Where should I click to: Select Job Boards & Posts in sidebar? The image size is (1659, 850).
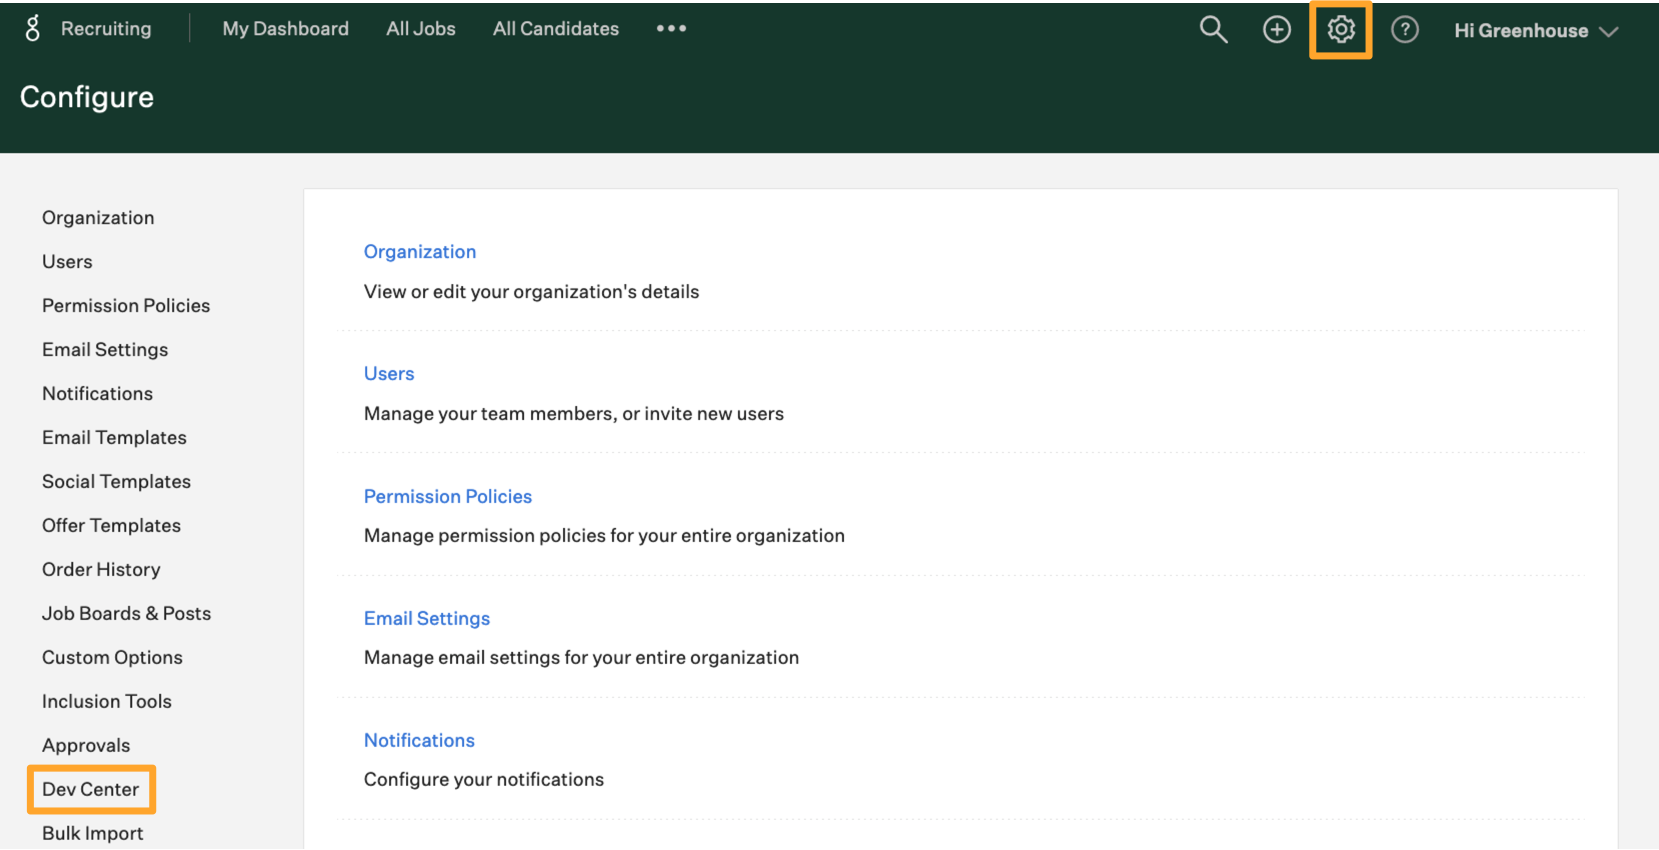tap(126, 614)
